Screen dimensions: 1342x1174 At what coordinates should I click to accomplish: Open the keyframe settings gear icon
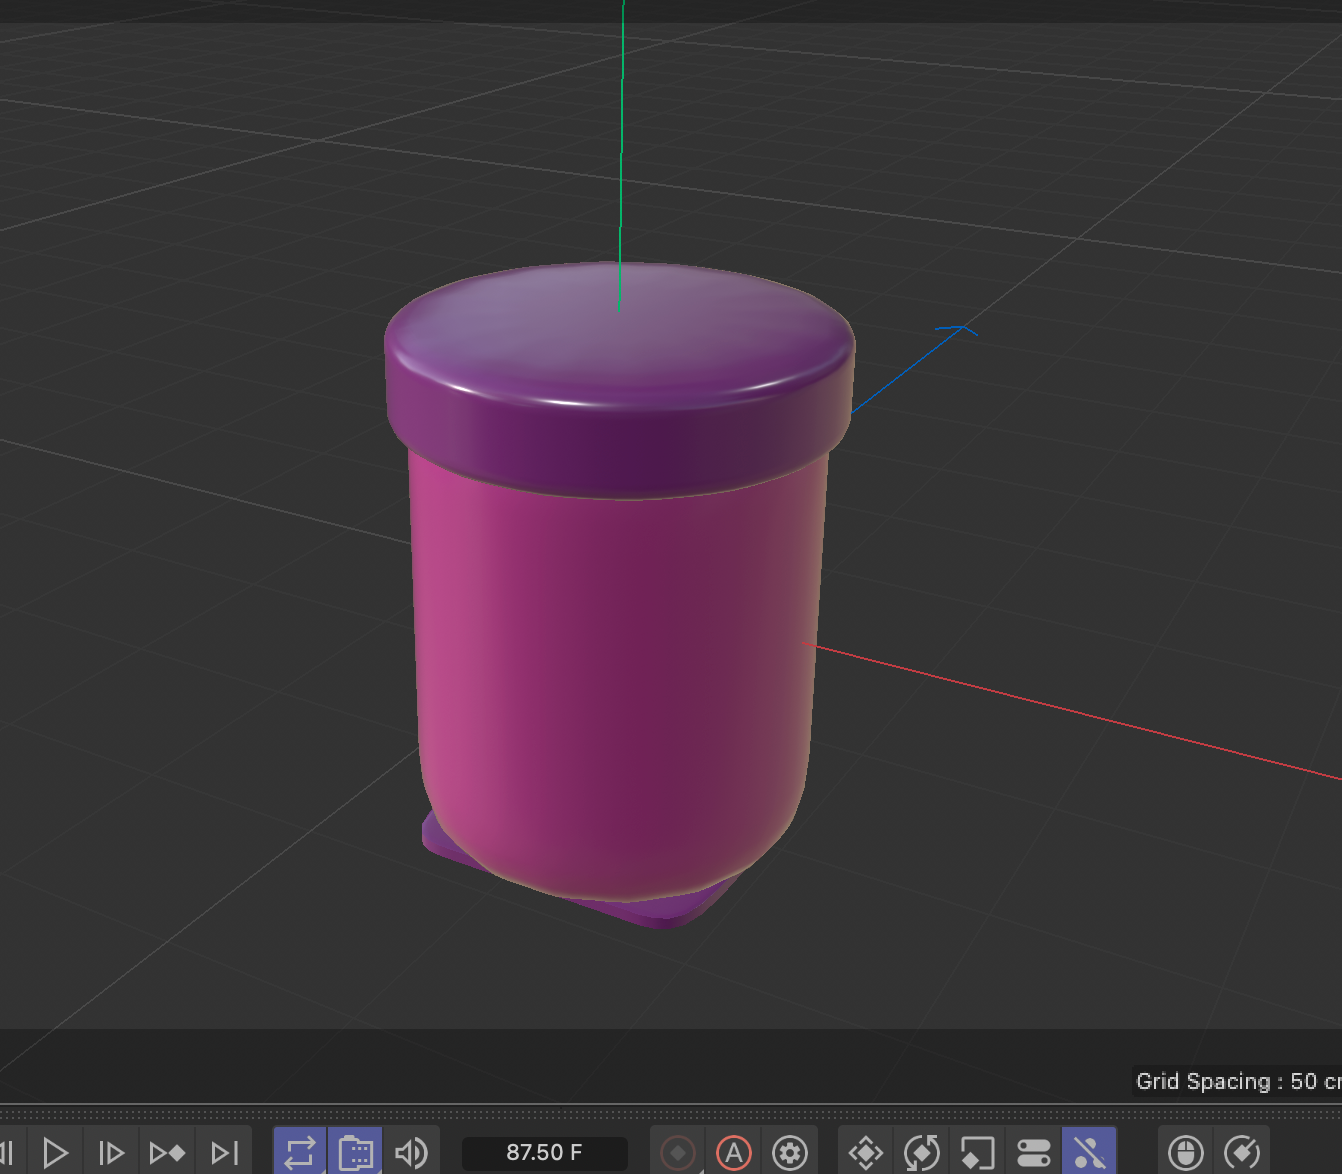(x=790, y=1153)
